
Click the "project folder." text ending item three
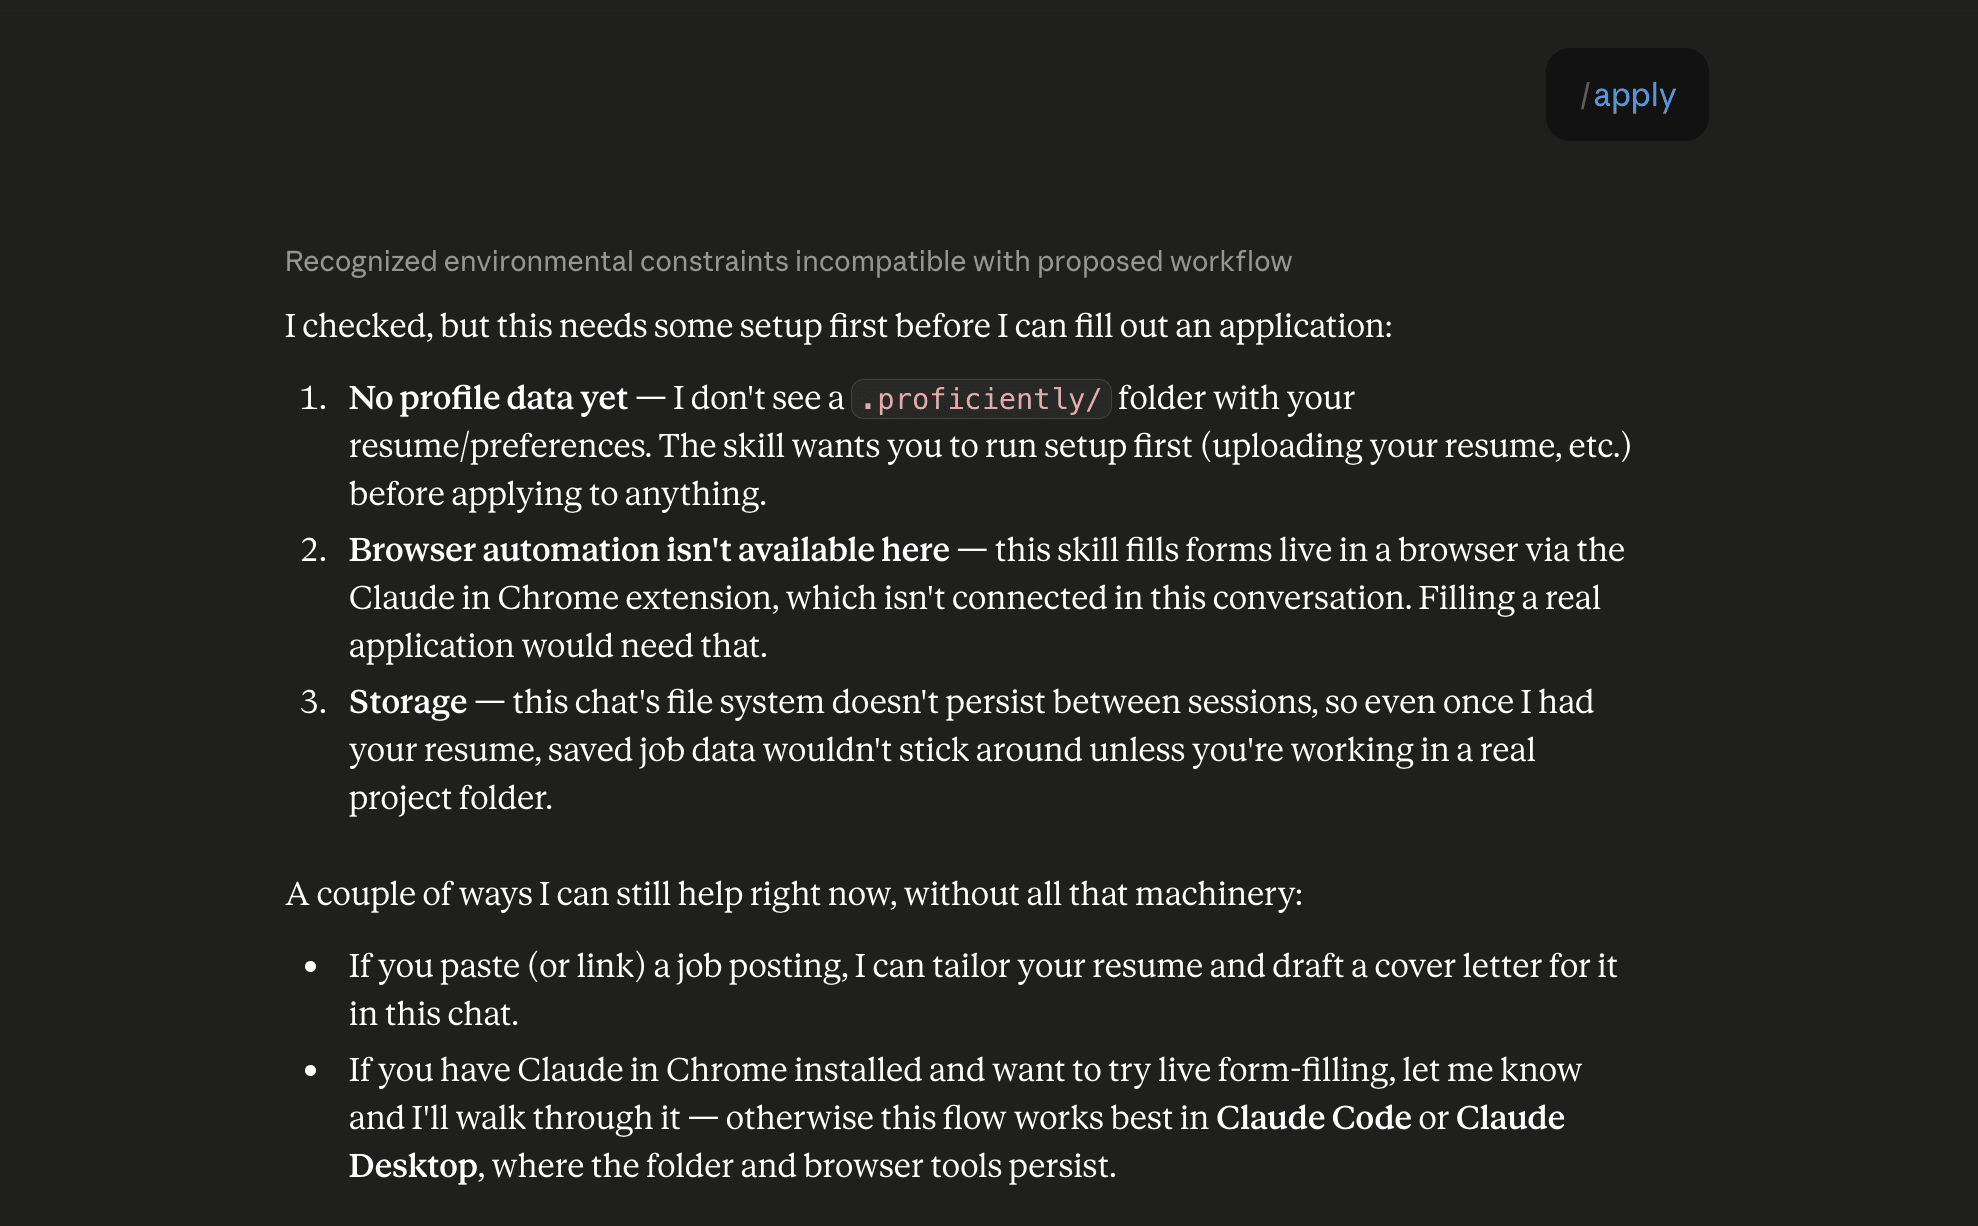click(x=450, y=798)
